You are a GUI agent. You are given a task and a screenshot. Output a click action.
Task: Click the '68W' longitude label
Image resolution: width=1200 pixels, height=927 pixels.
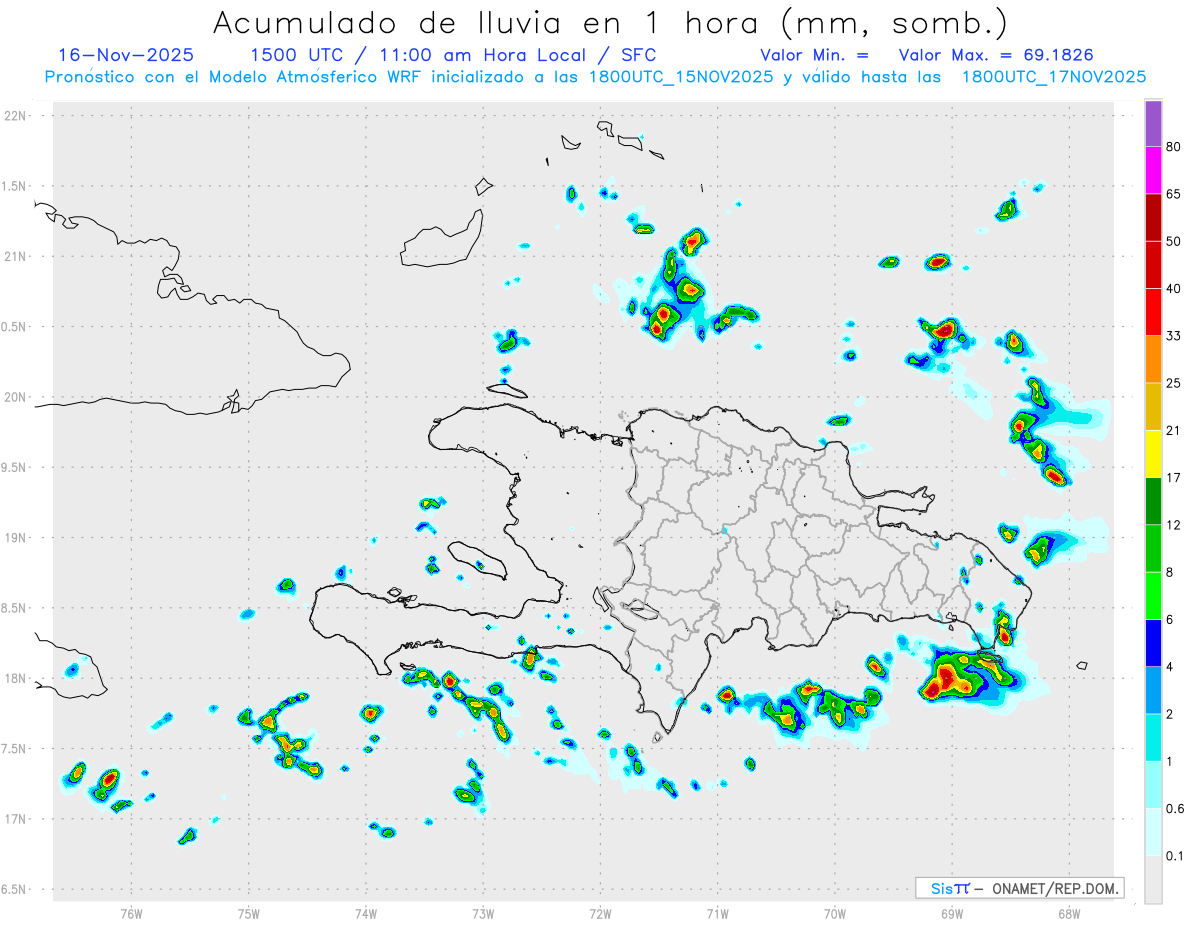[1069, 914]
